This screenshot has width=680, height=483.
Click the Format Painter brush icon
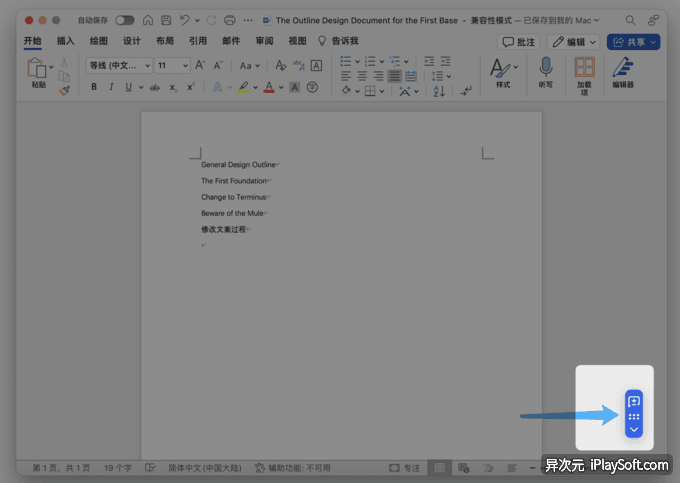tap(64, 91)
